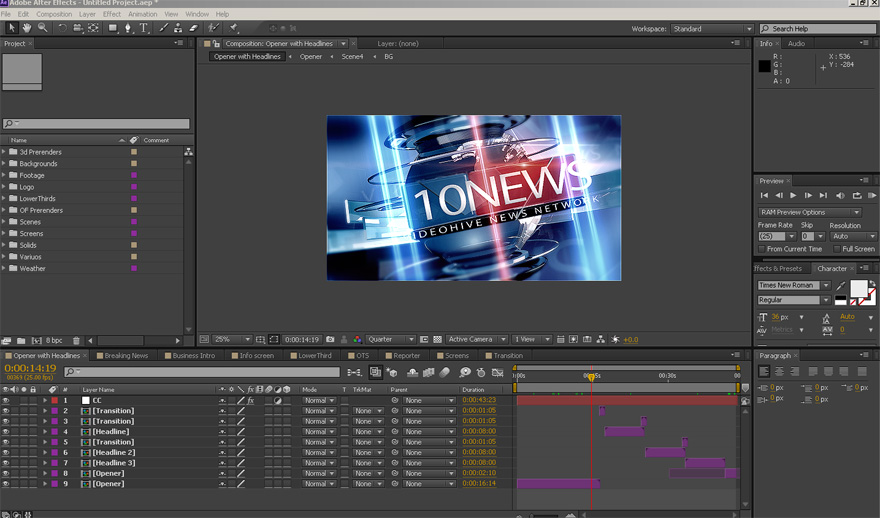Screen dimensions: 880x518
Task: Click the purple label swatch of Footage
Action: (x=134, y=175)
